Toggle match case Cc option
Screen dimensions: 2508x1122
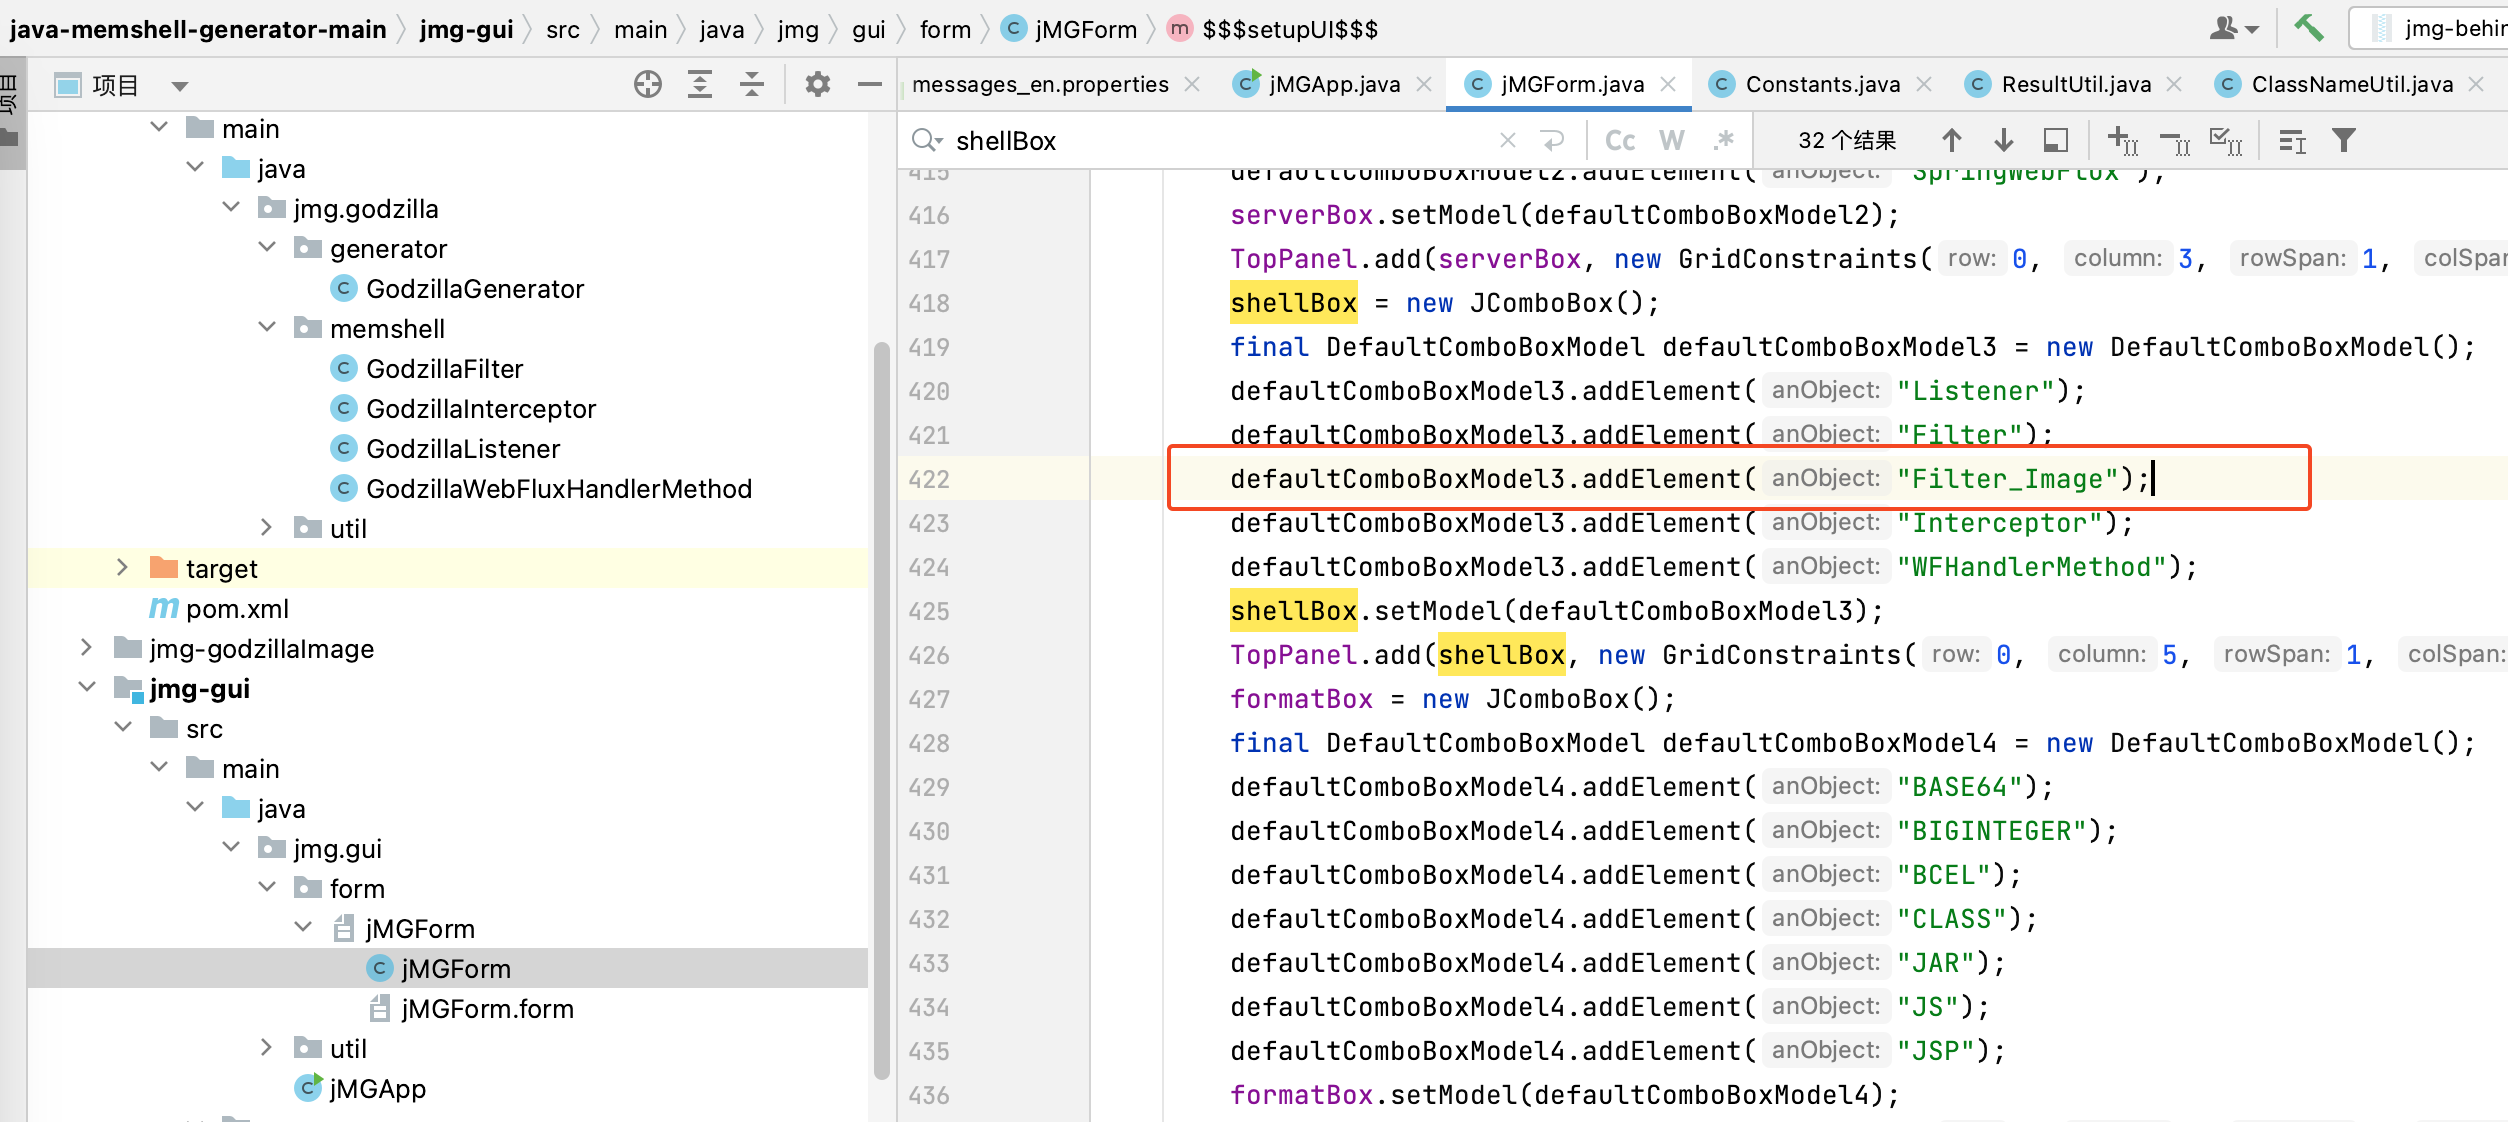tap(1620, 140)
